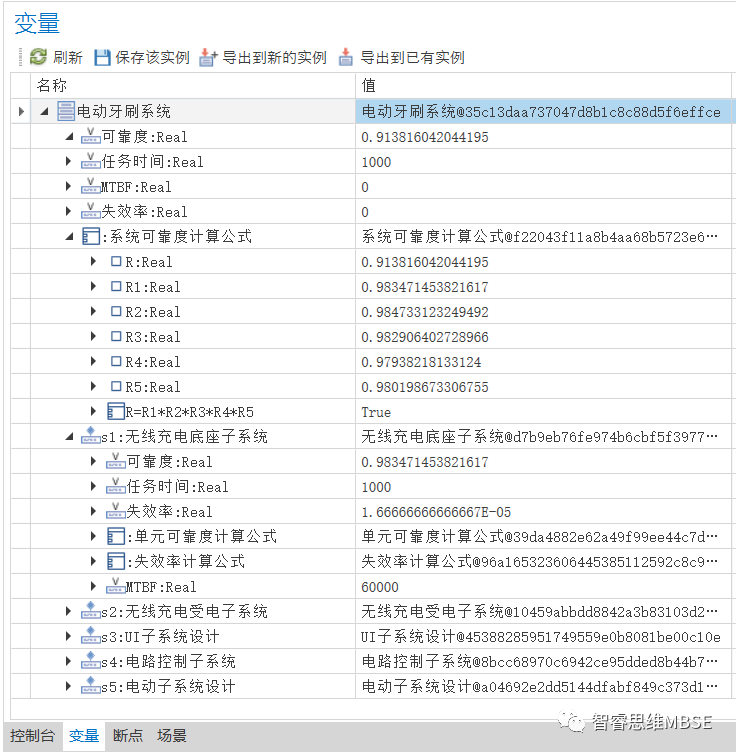The height and width of the screenshot is (754, 736).
Task: Click the square parameter icon of R:Real
Action: click(x=116, y=261)
